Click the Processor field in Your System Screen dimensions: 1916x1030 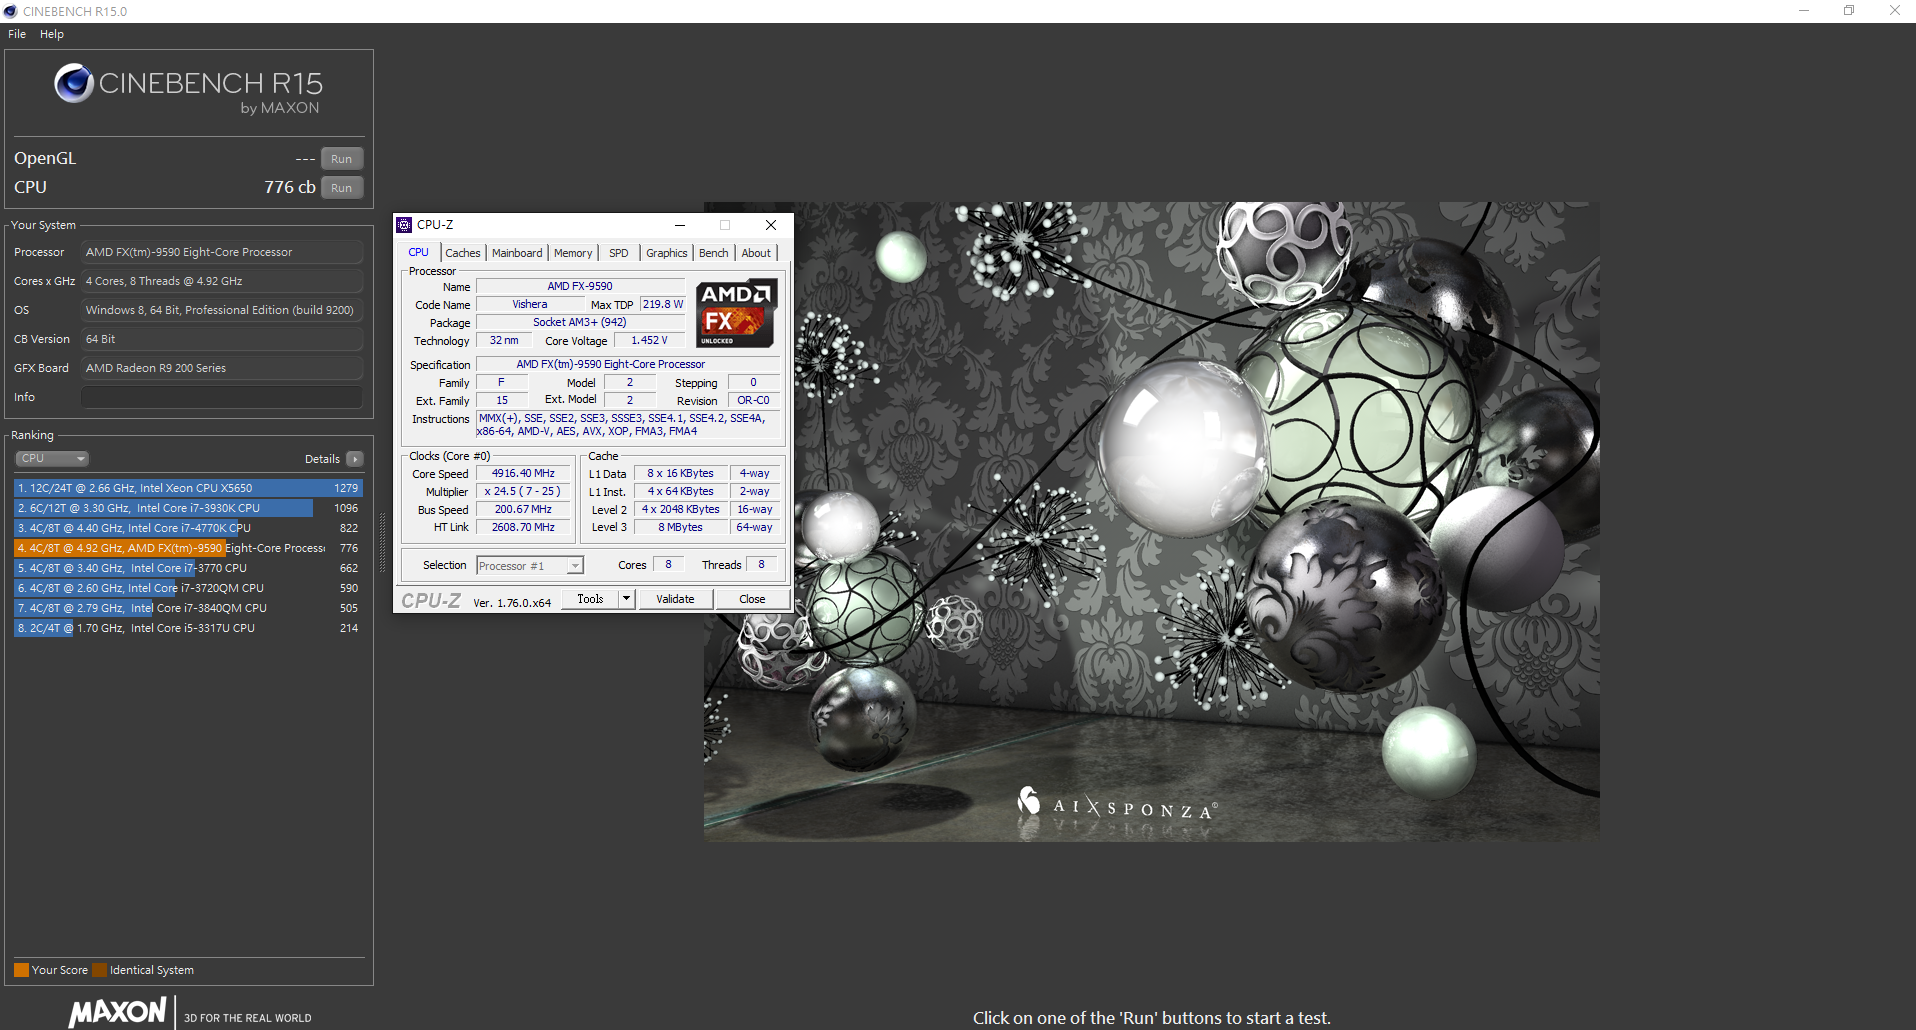tap(222, 252)
